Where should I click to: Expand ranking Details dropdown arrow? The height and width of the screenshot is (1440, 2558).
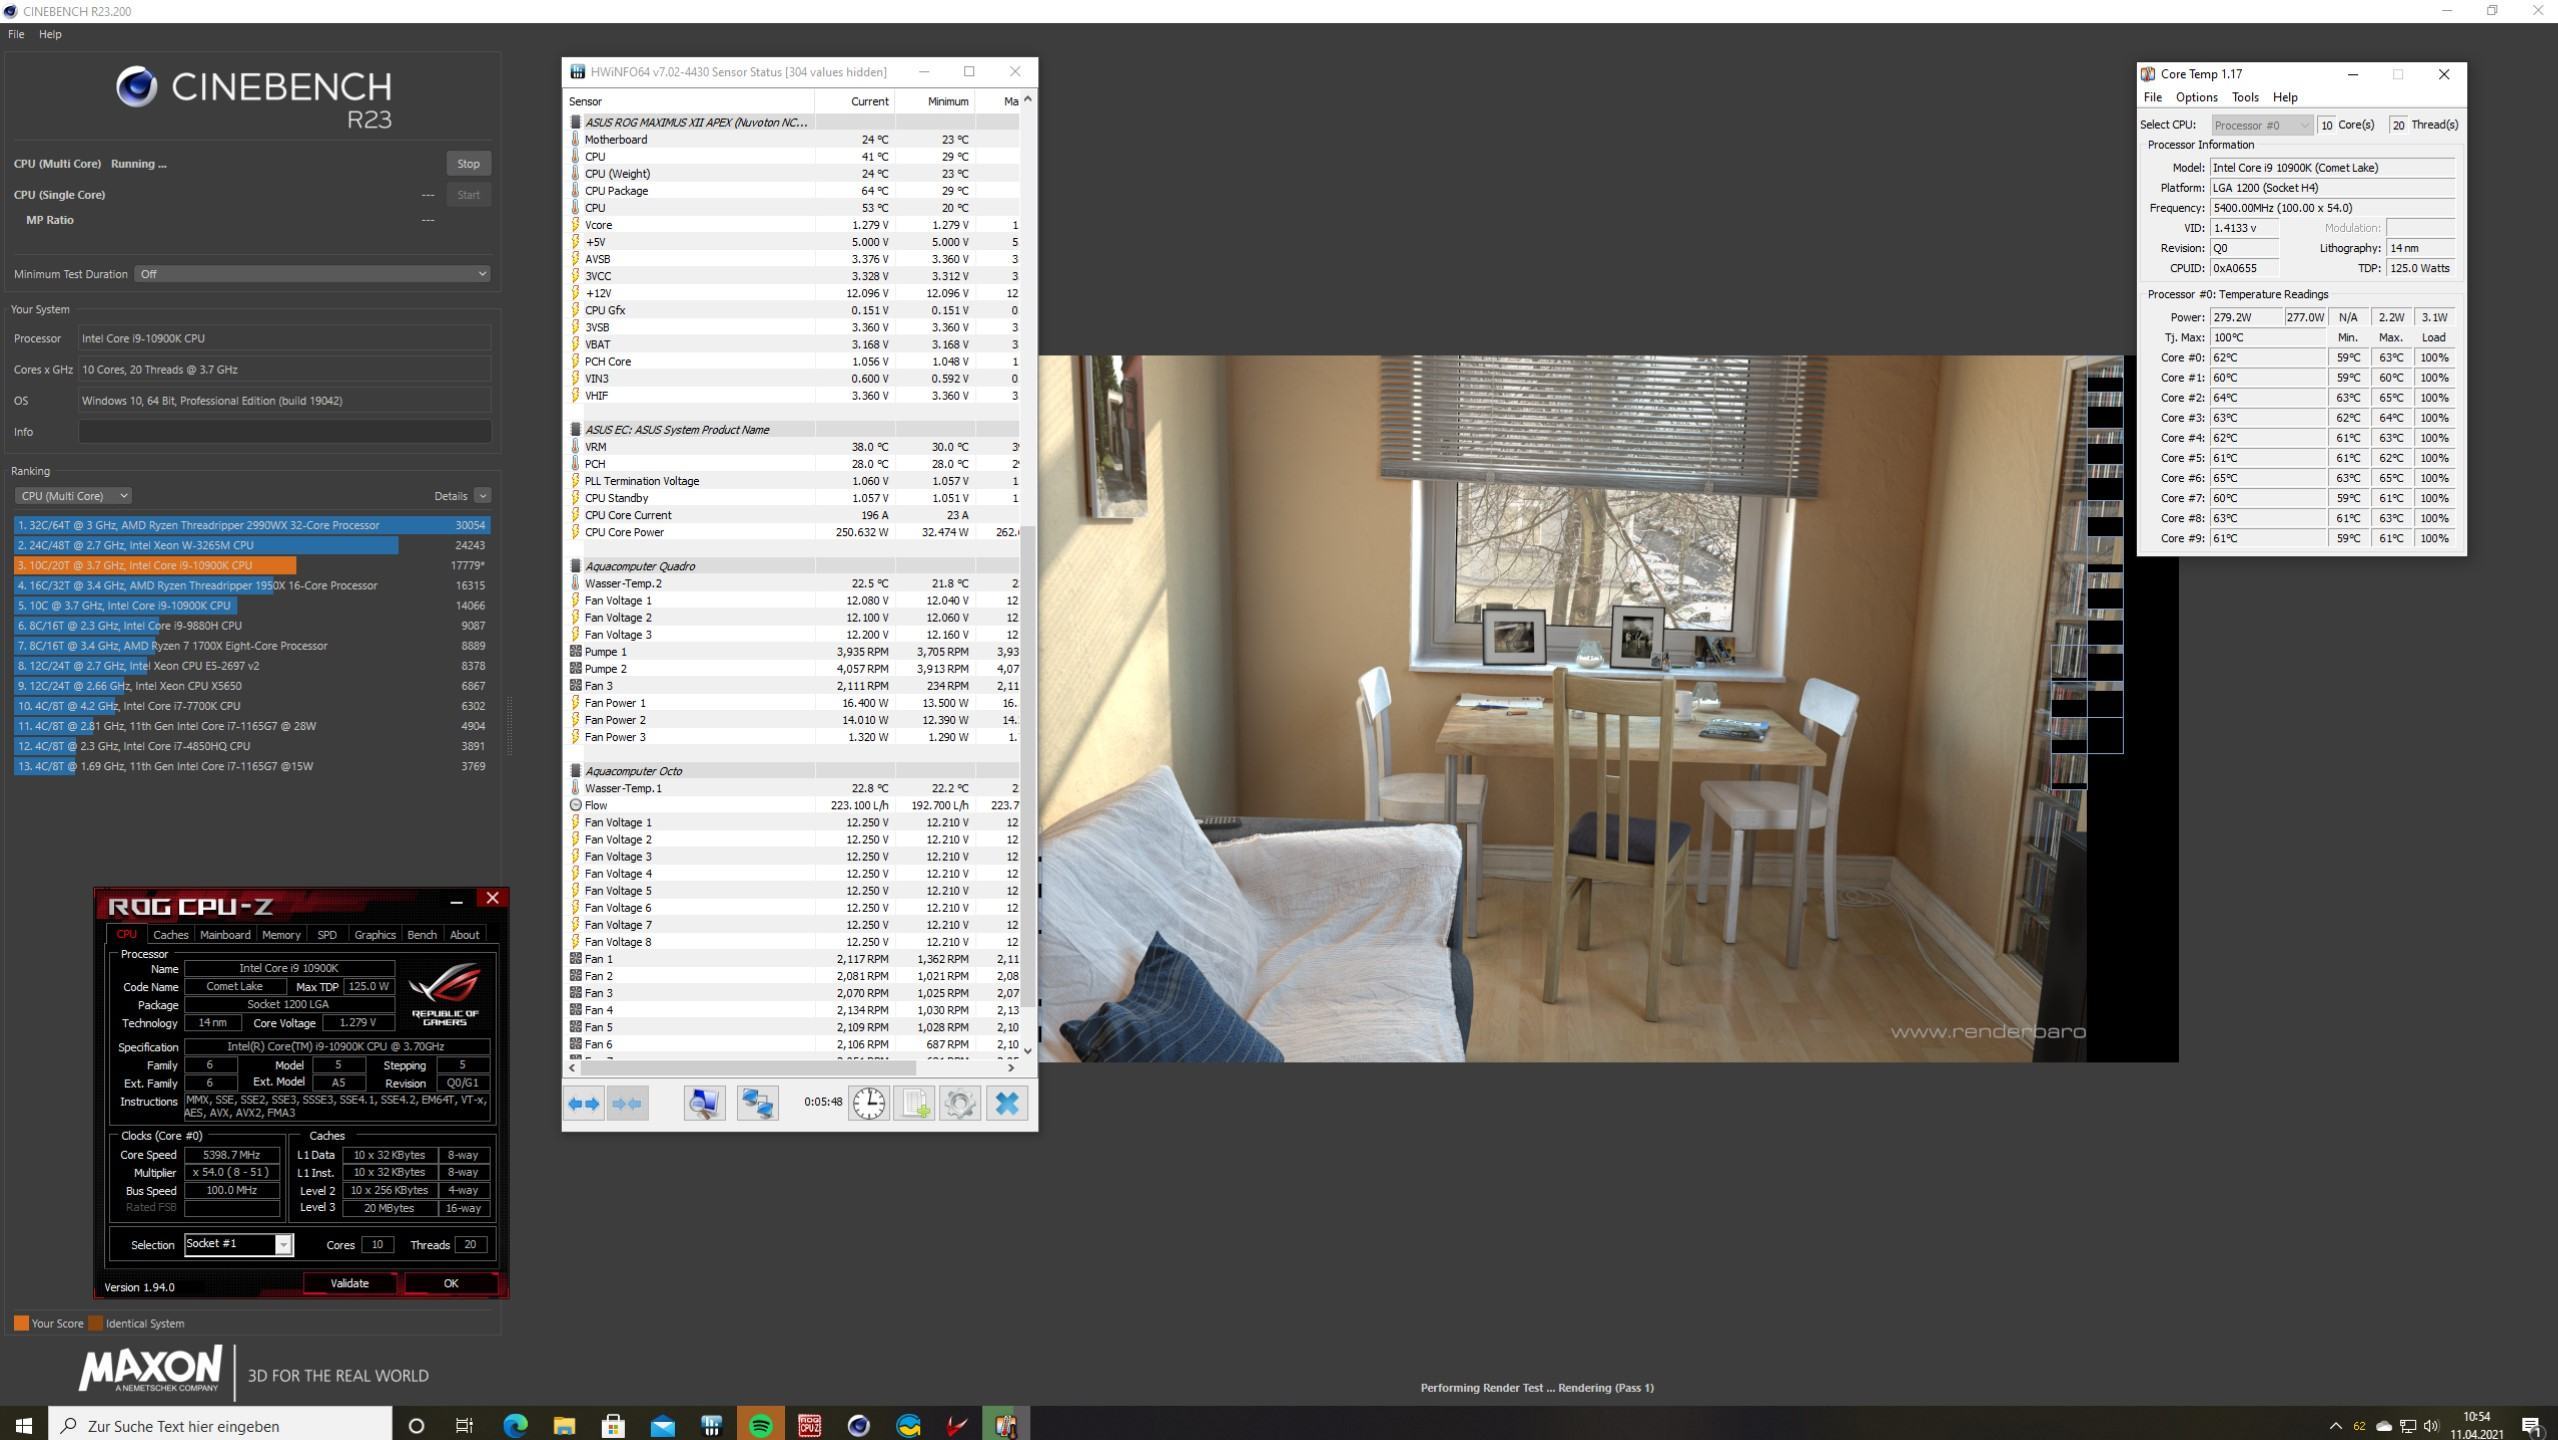tap(483, 496)
